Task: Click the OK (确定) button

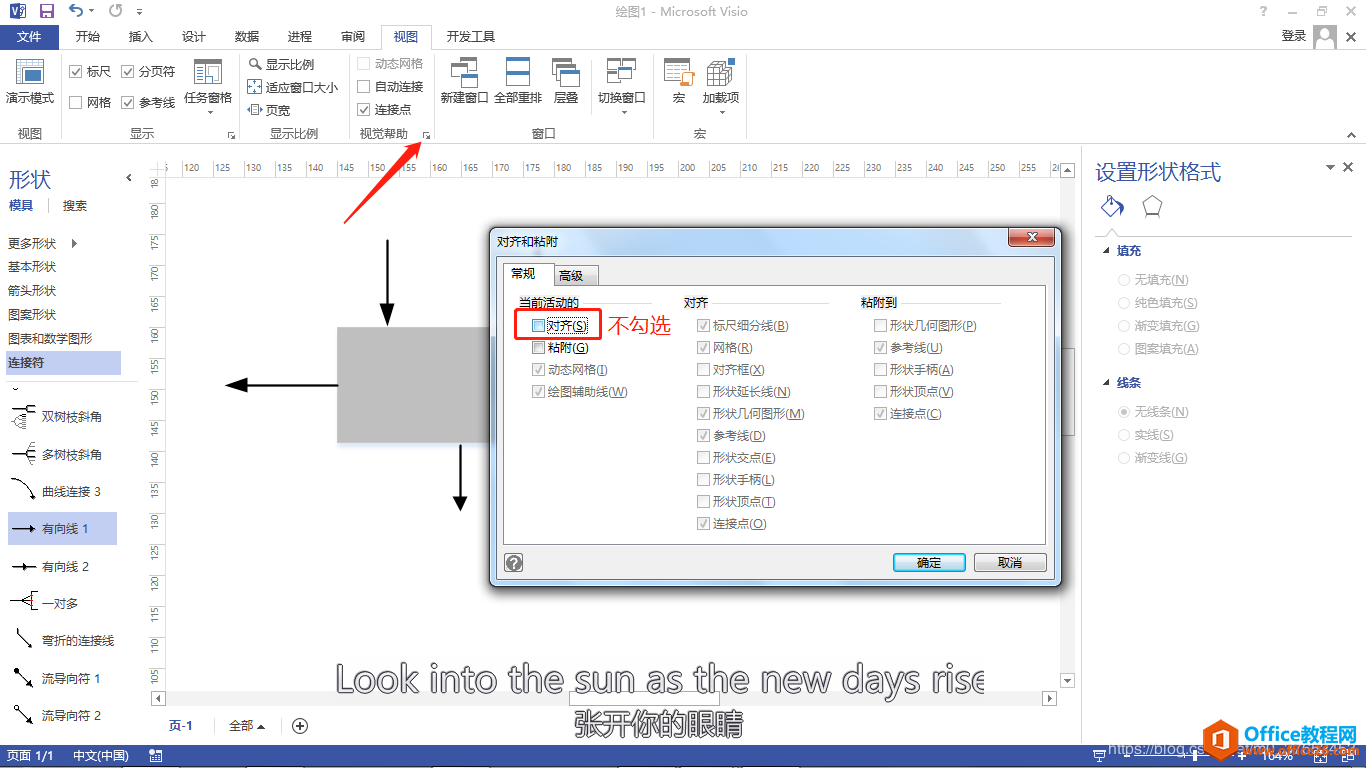Action: [929, 563]
